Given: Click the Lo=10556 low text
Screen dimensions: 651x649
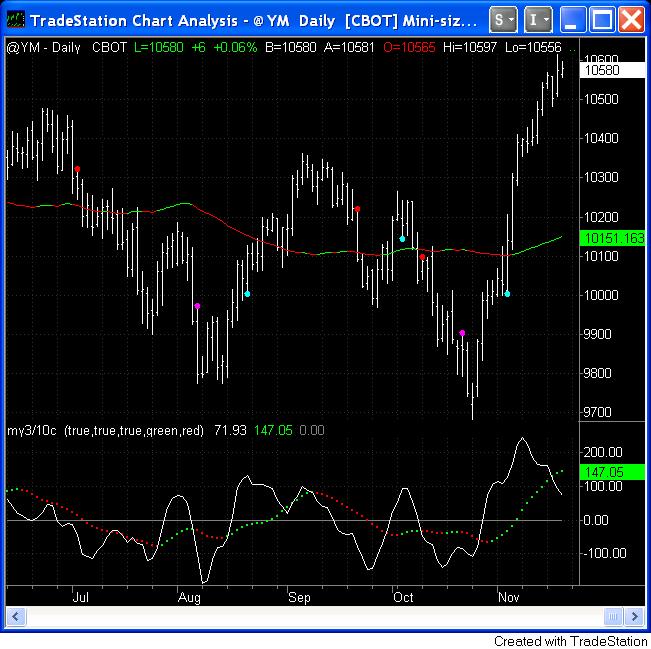Looking at the screenshot, I should (533, 47).
